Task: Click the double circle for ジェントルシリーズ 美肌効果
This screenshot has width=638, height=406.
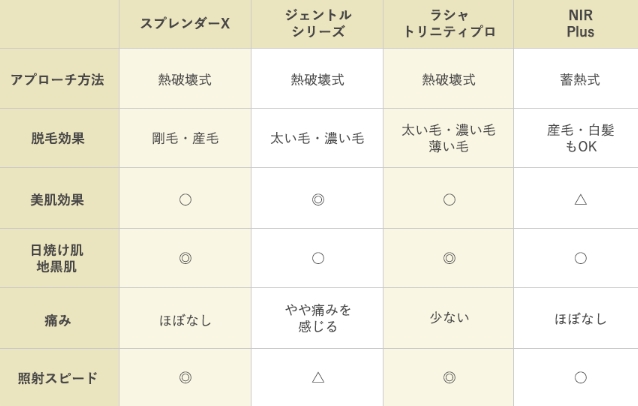Action: (318, 200)
